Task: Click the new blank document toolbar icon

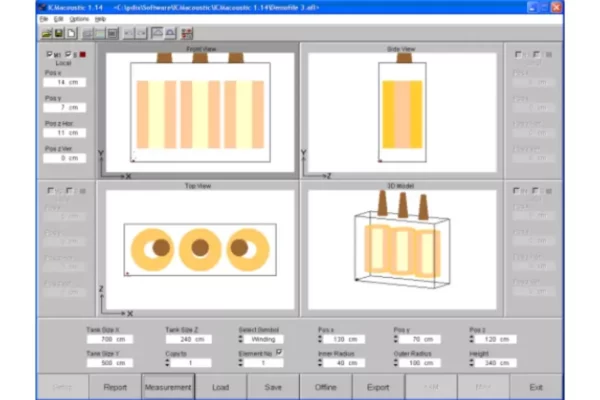Action: 71,34
